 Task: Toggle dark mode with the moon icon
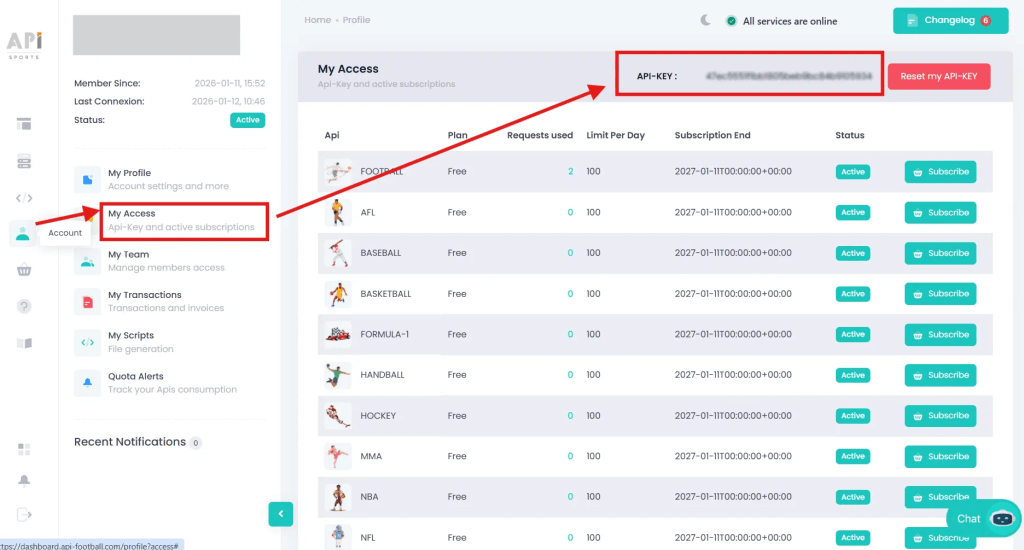pos(706,20)
